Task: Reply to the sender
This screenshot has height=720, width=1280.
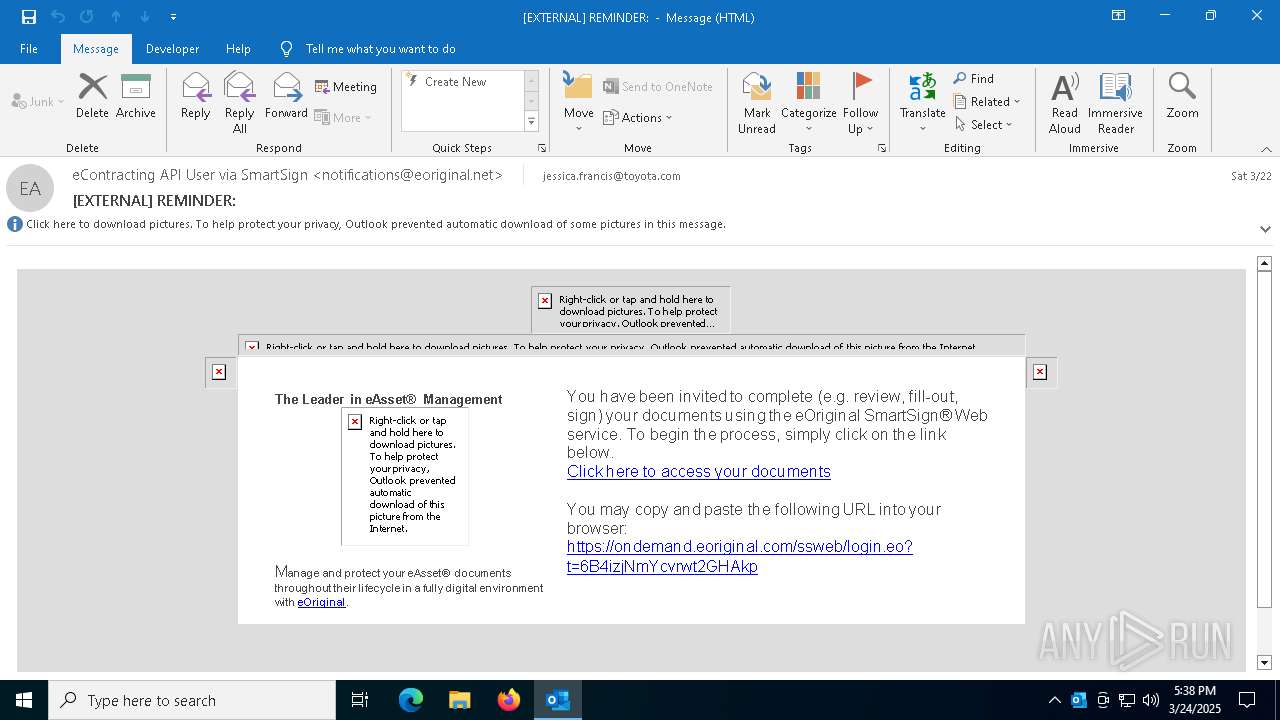Action: [x=196, y=96]
